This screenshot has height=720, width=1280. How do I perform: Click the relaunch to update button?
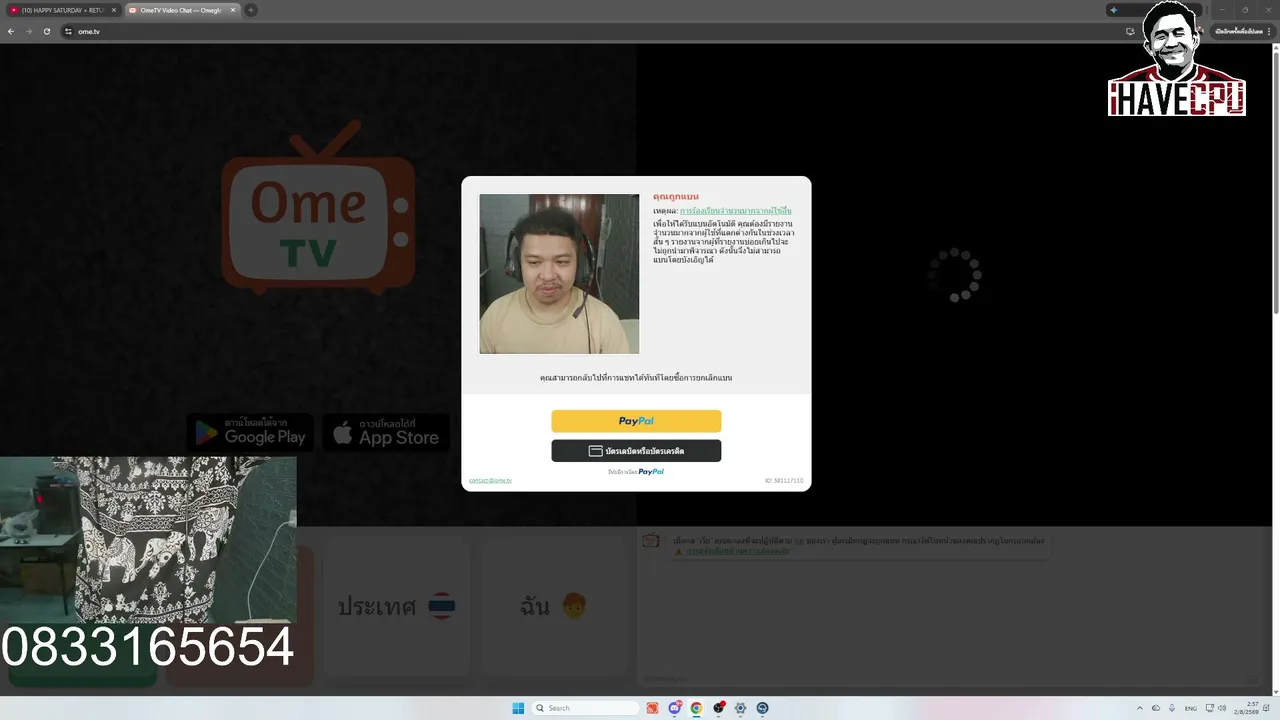pos(1238,31)
